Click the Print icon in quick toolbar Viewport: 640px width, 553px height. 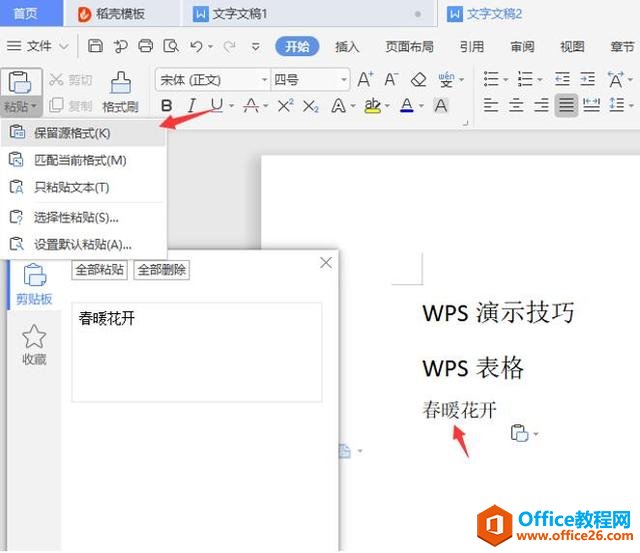coord(145,46)
